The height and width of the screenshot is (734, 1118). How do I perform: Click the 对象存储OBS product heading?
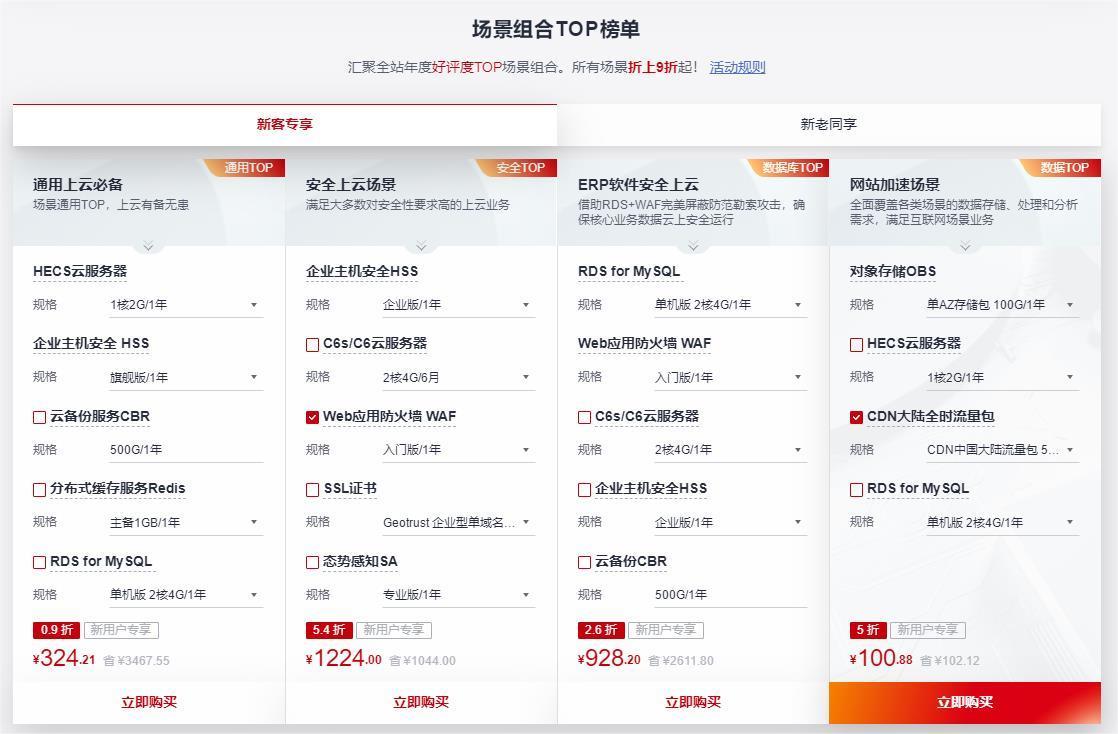(x=893, y=272)
